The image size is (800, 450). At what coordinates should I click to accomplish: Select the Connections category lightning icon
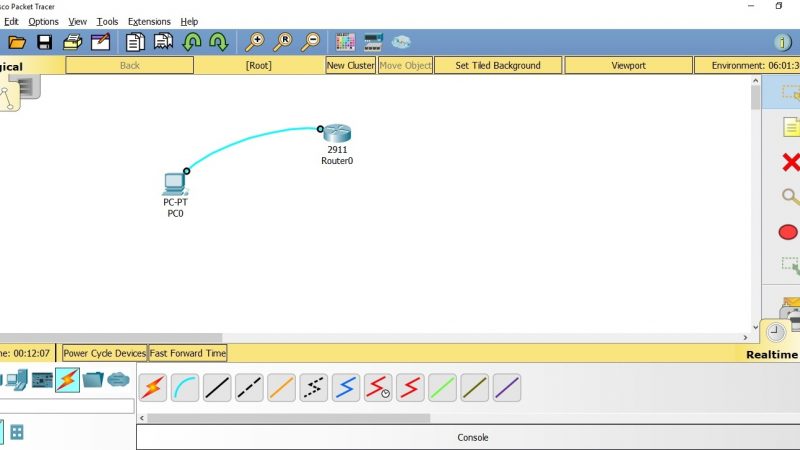tap(67, 380)
